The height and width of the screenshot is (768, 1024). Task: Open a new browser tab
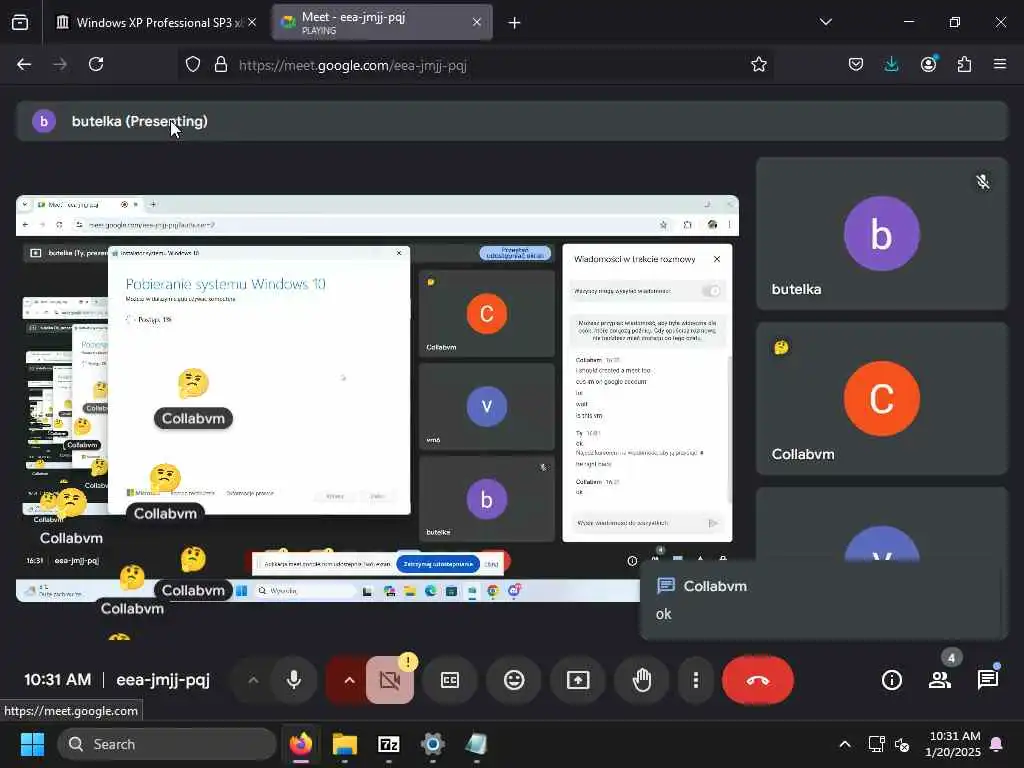click(514, 23)
